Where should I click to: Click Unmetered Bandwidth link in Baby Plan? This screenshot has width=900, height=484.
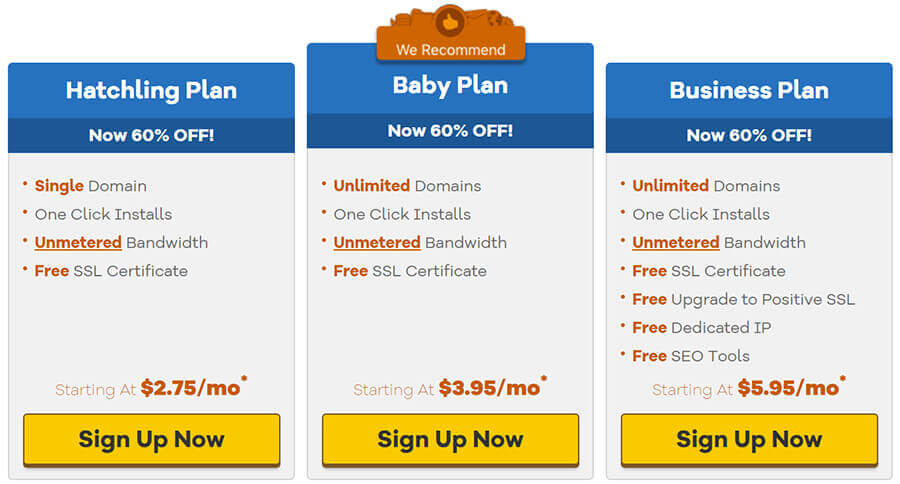pyautogui.click(x=377, y=243)
